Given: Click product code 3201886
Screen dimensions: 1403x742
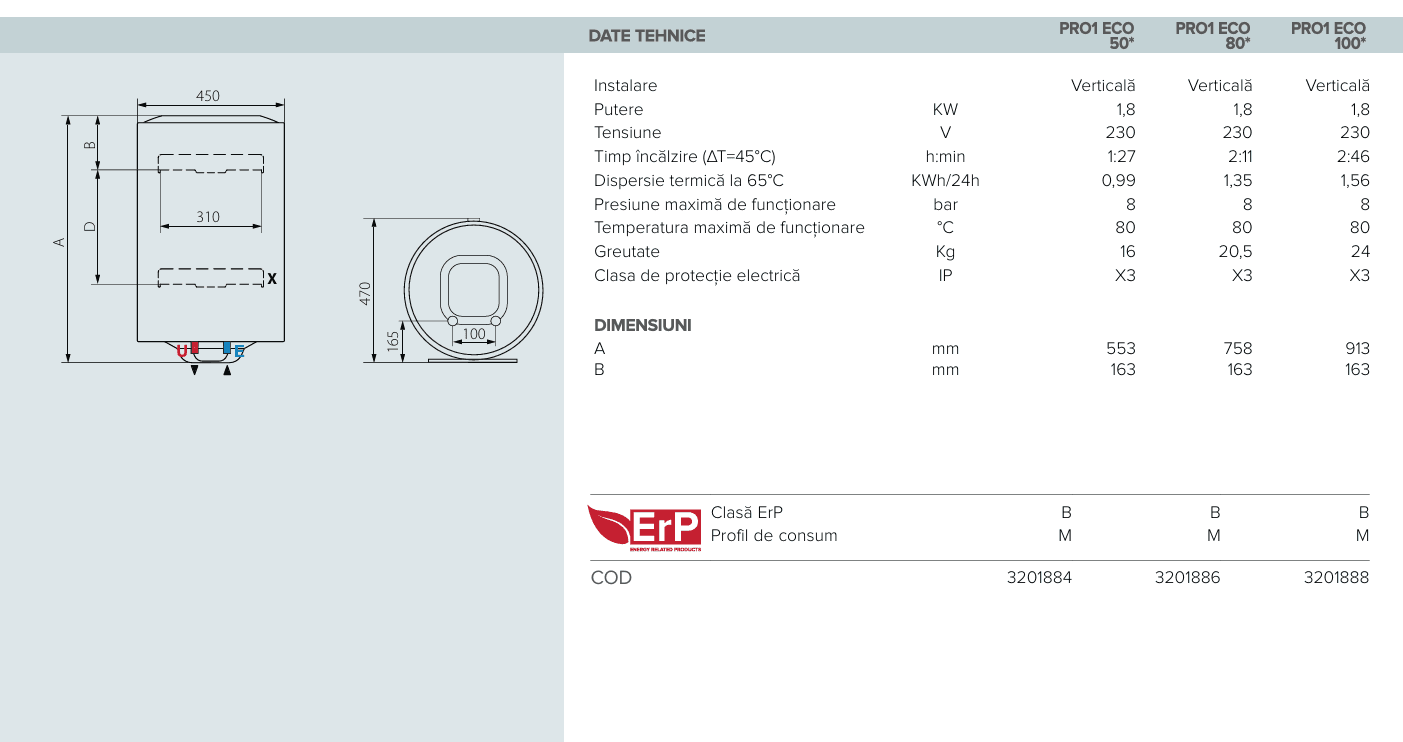Looking at the screenshot, I should pos(1187,577).
